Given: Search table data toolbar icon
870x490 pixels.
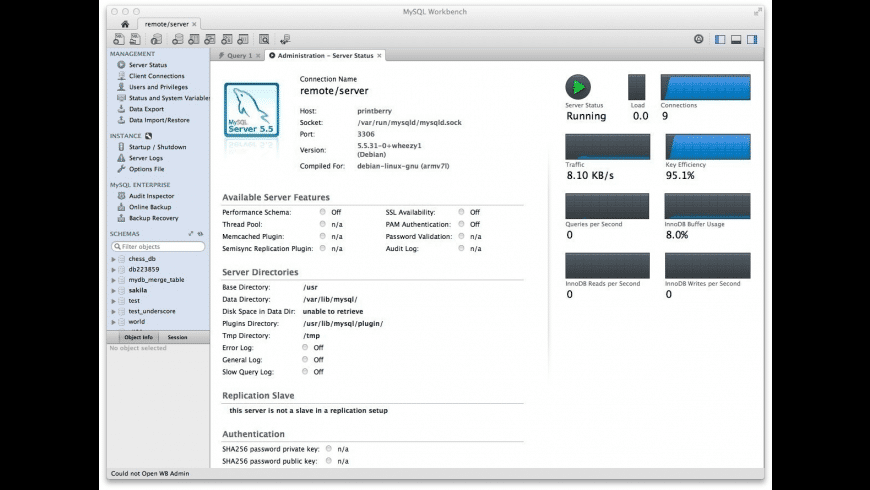Looking at the screenshot, I should (264, 39).
